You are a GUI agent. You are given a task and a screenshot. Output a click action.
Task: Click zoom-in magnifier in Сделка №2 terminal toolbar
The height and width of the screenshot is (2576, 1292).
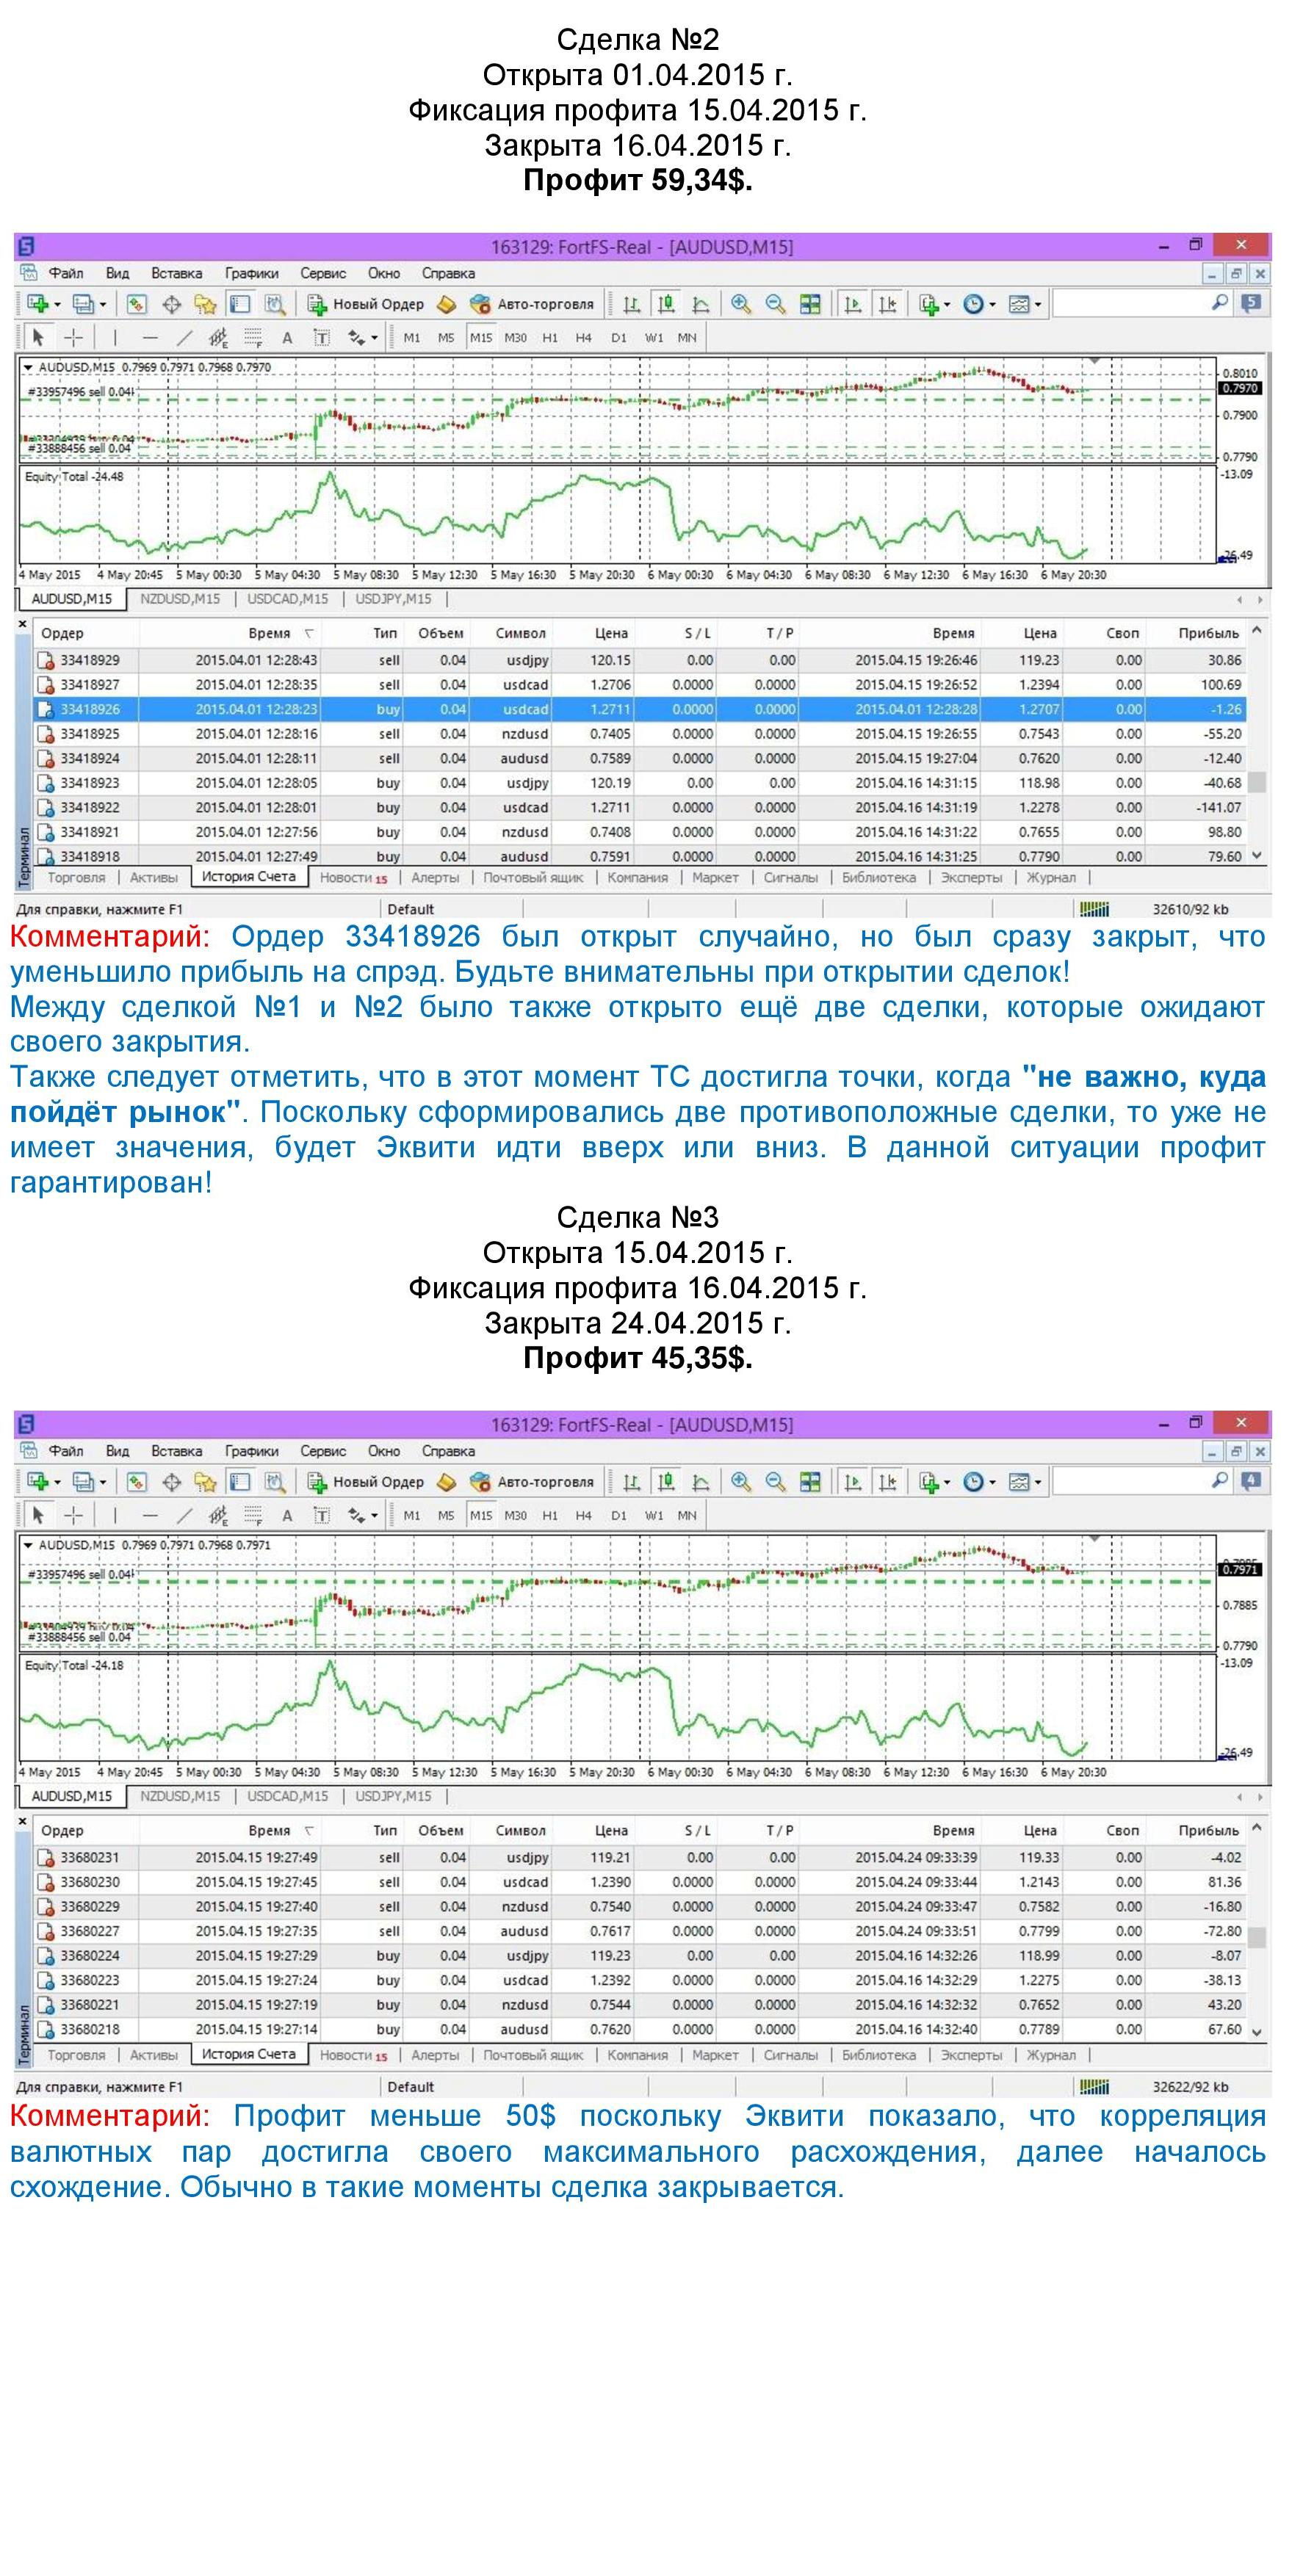pos(741,304)
